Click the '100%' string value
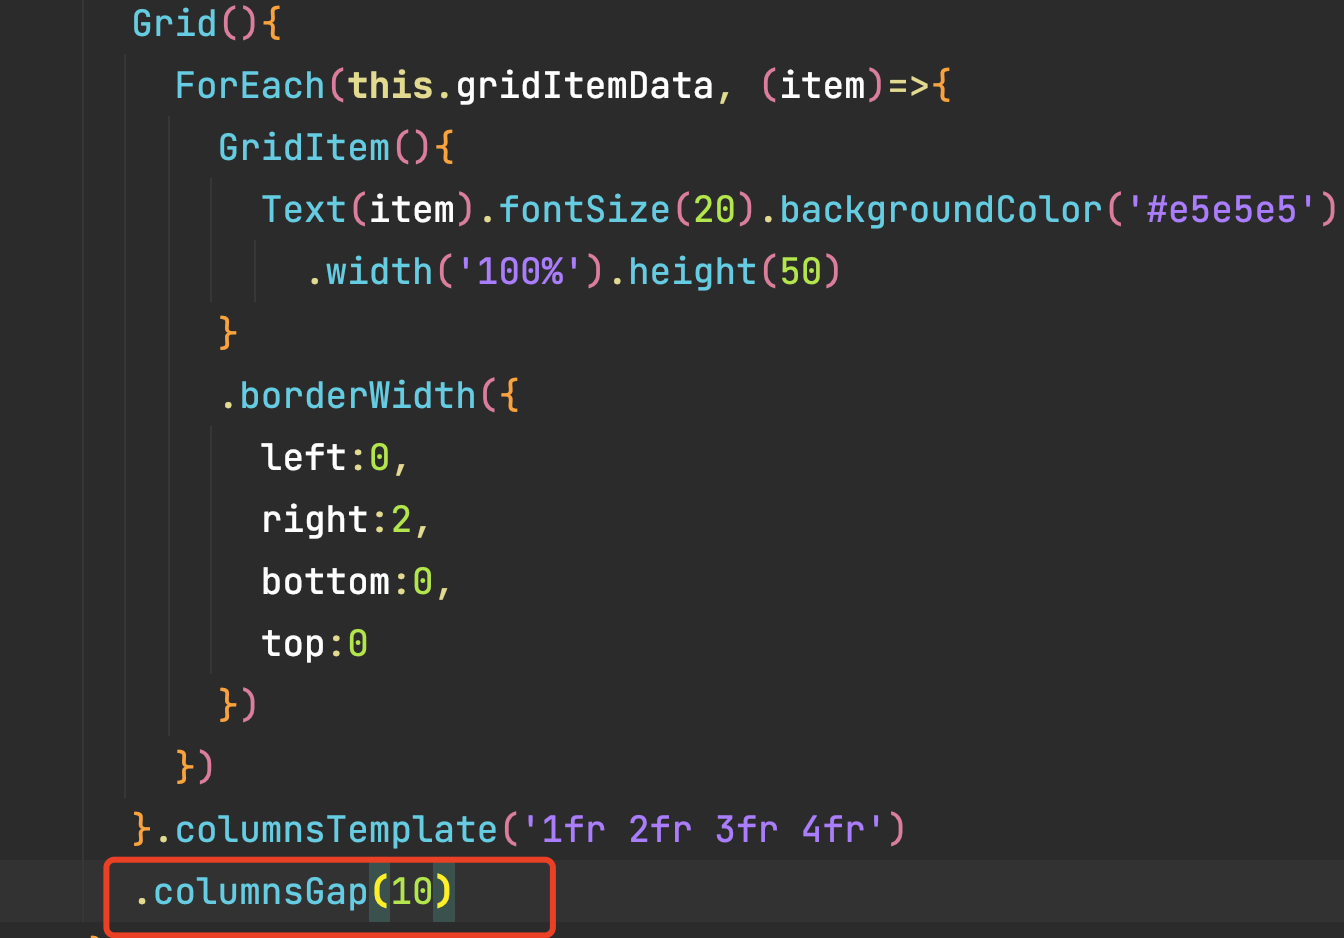The width and height of the screenshot is (1344, 938). click(520, 271)
